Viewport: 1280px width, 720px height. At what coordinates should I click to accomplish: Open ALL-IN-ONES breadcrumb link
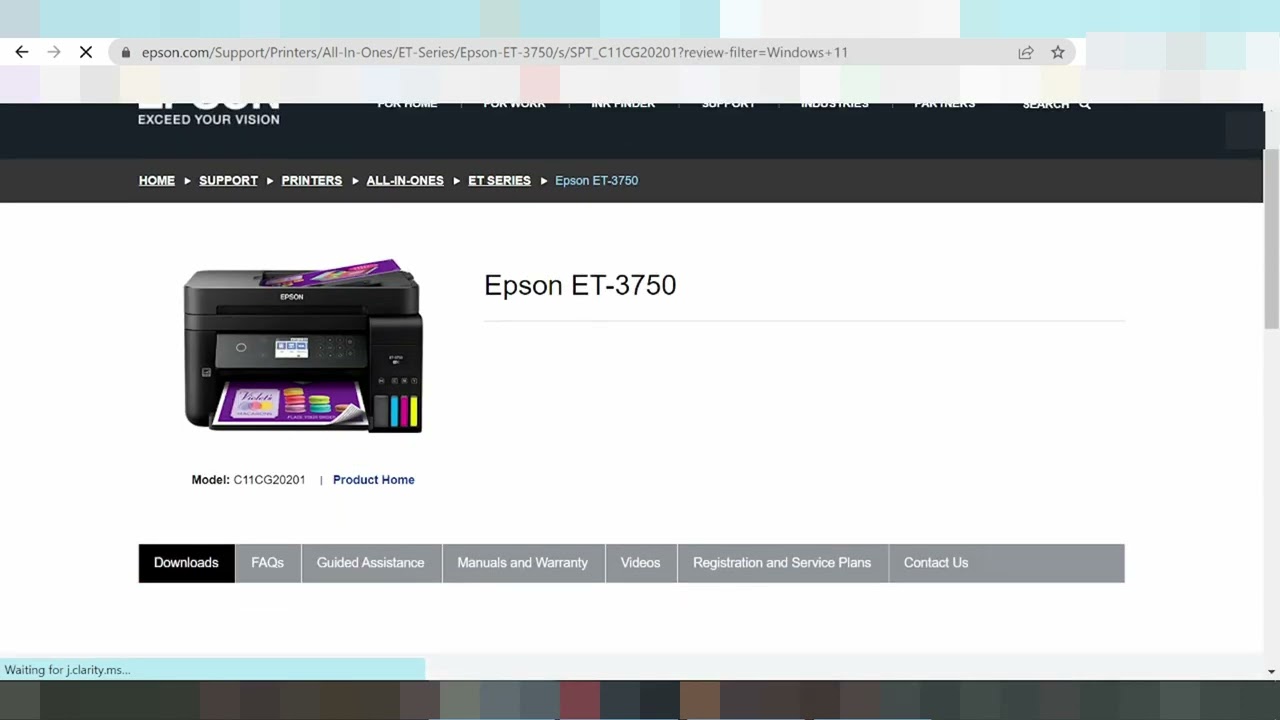[x=405, y=180]
